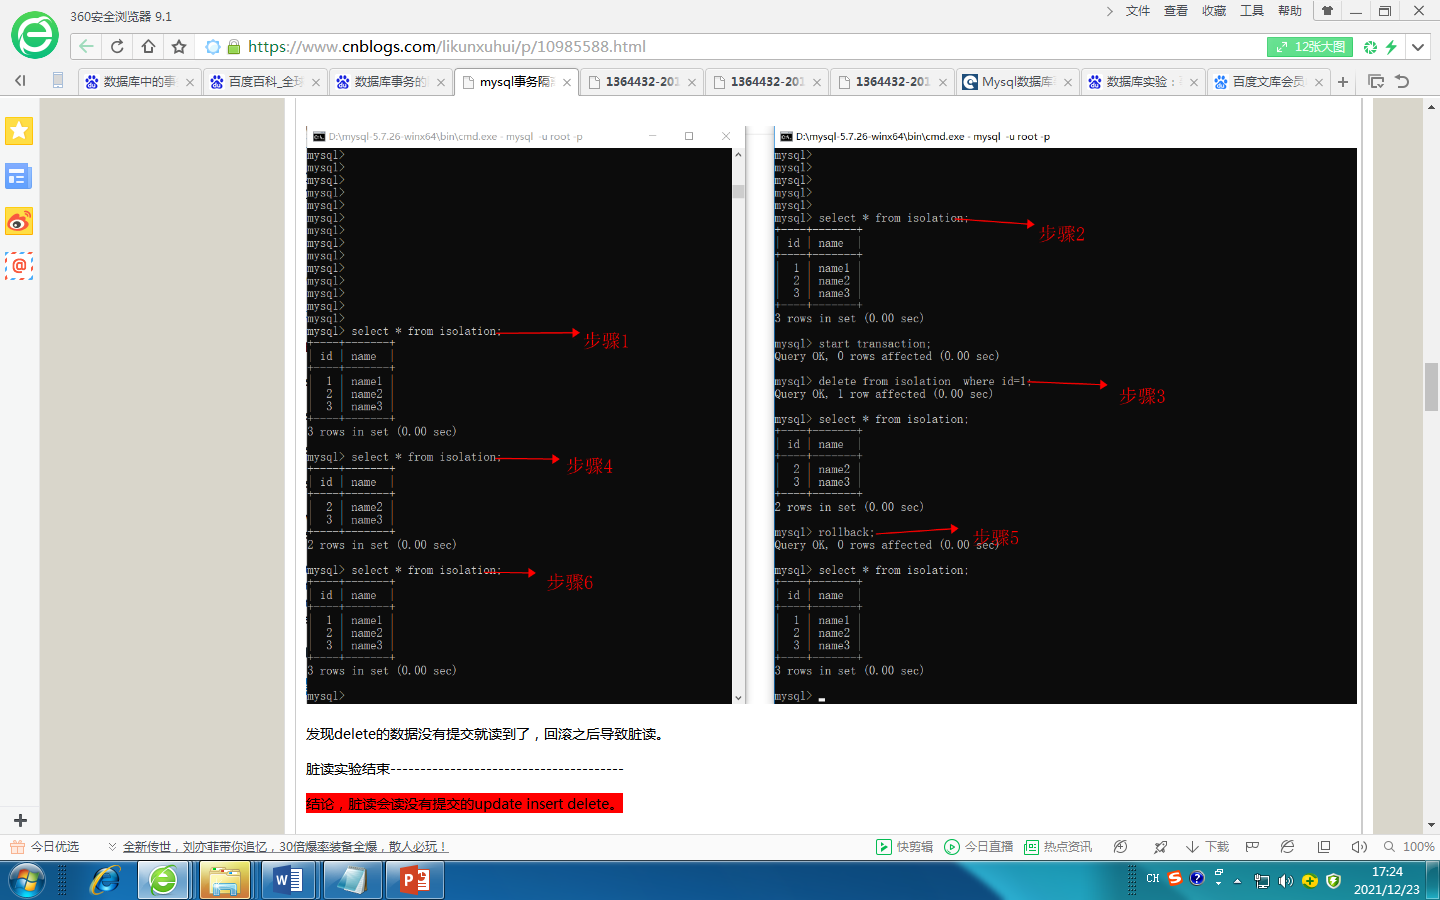Open the email @ sidebar icon

pyautogui.click(x=19, y=266)
